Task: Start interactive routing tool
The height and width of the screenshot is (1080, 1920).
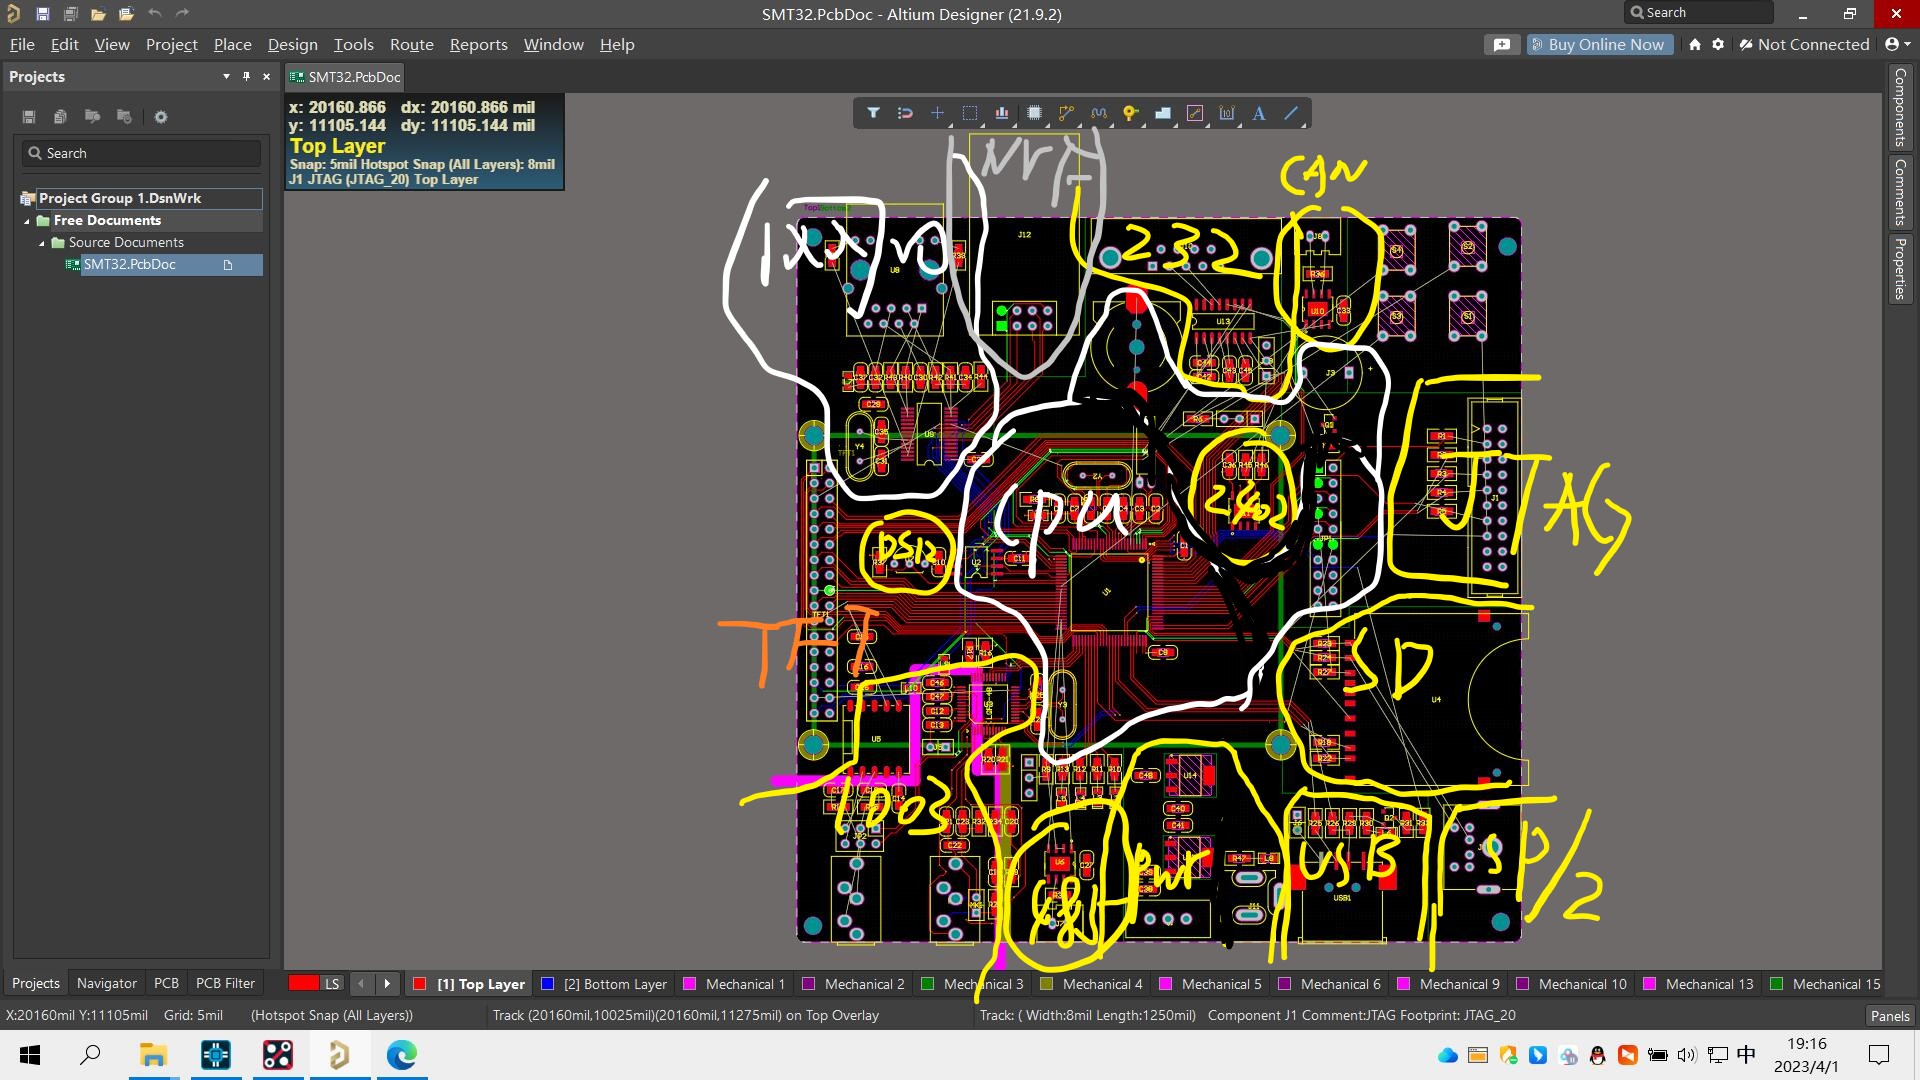Action: click(x=1067, y=113)
